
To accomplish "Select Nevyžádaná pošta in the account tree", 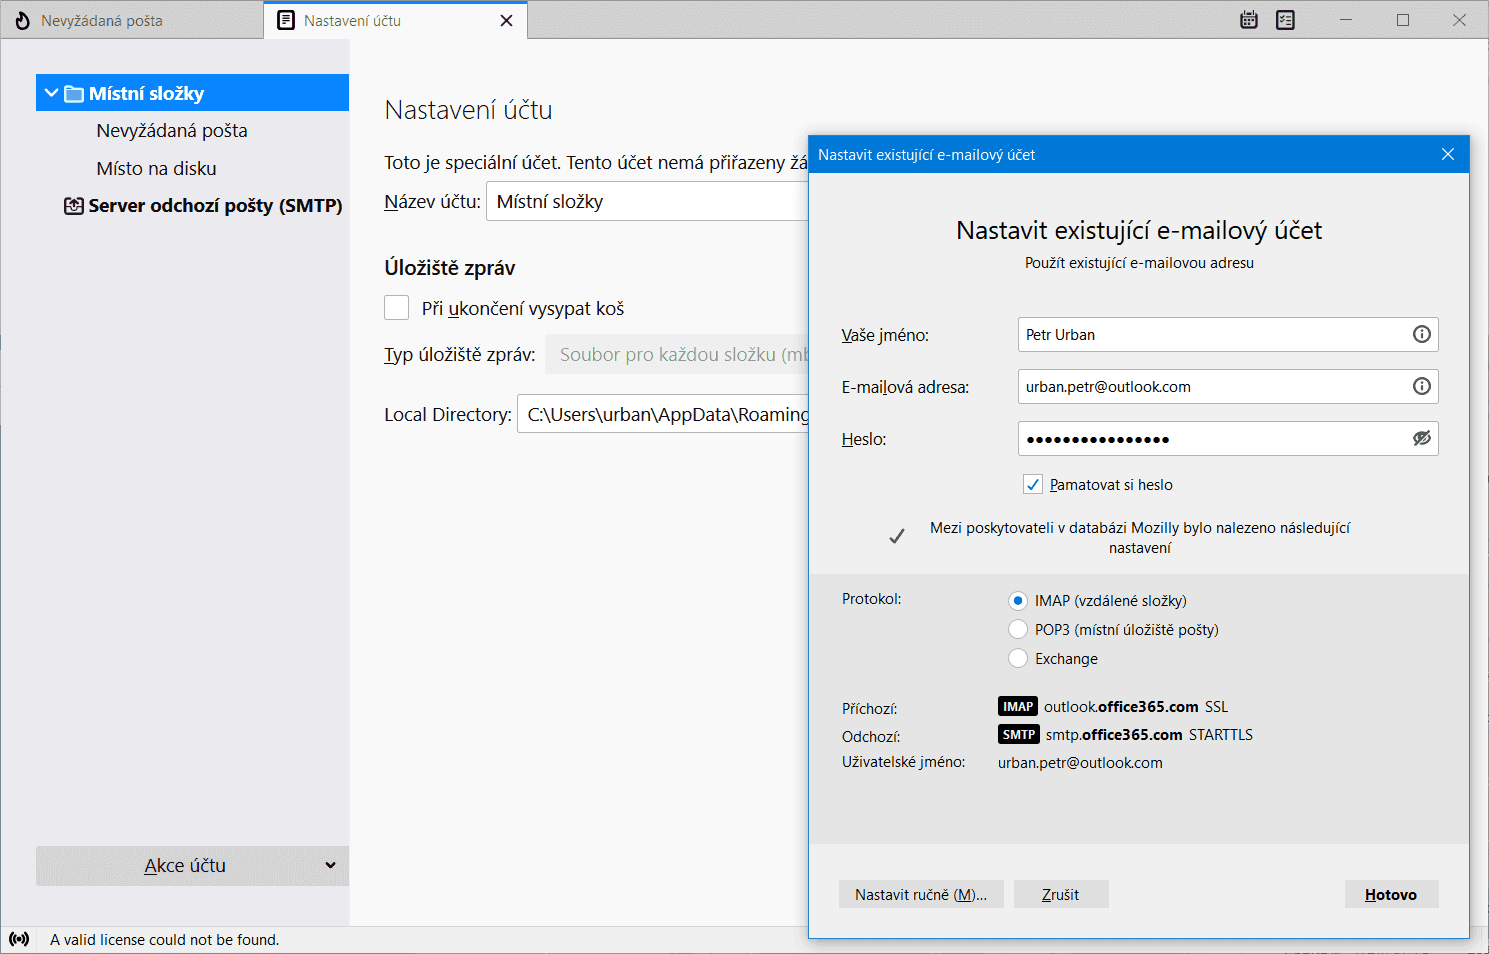I will click(x=172, y=131).
